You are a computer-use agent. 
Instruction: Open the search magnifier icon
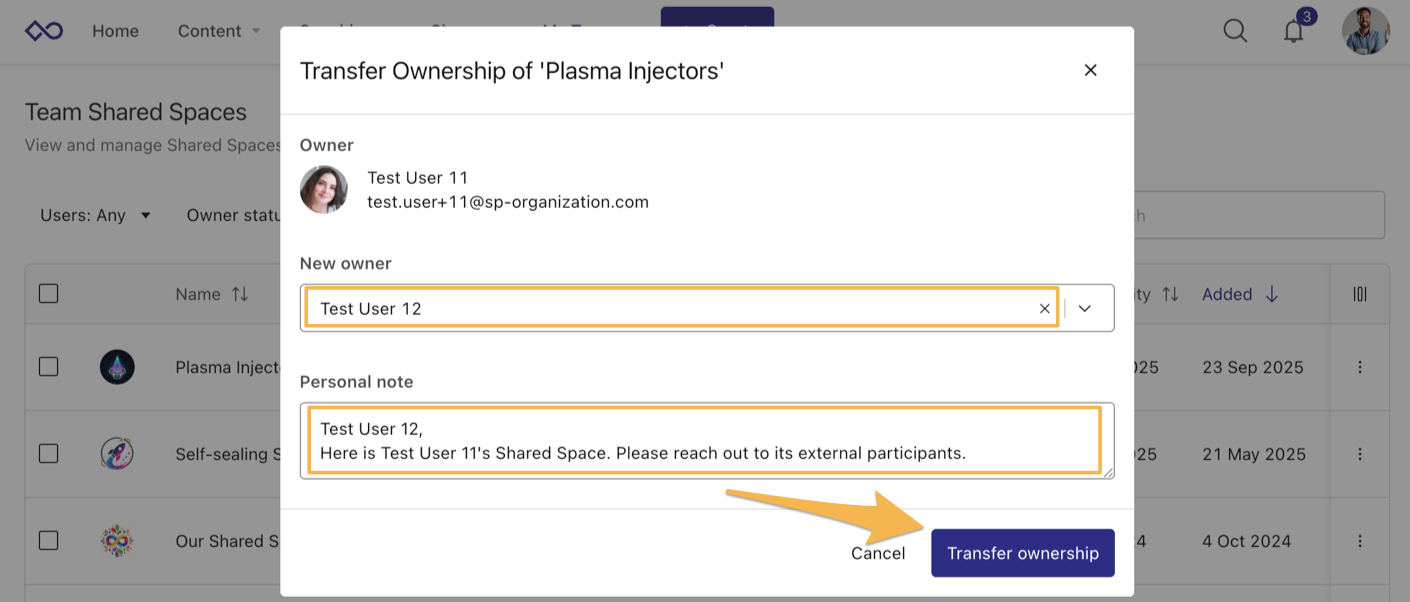(1235, 31)
